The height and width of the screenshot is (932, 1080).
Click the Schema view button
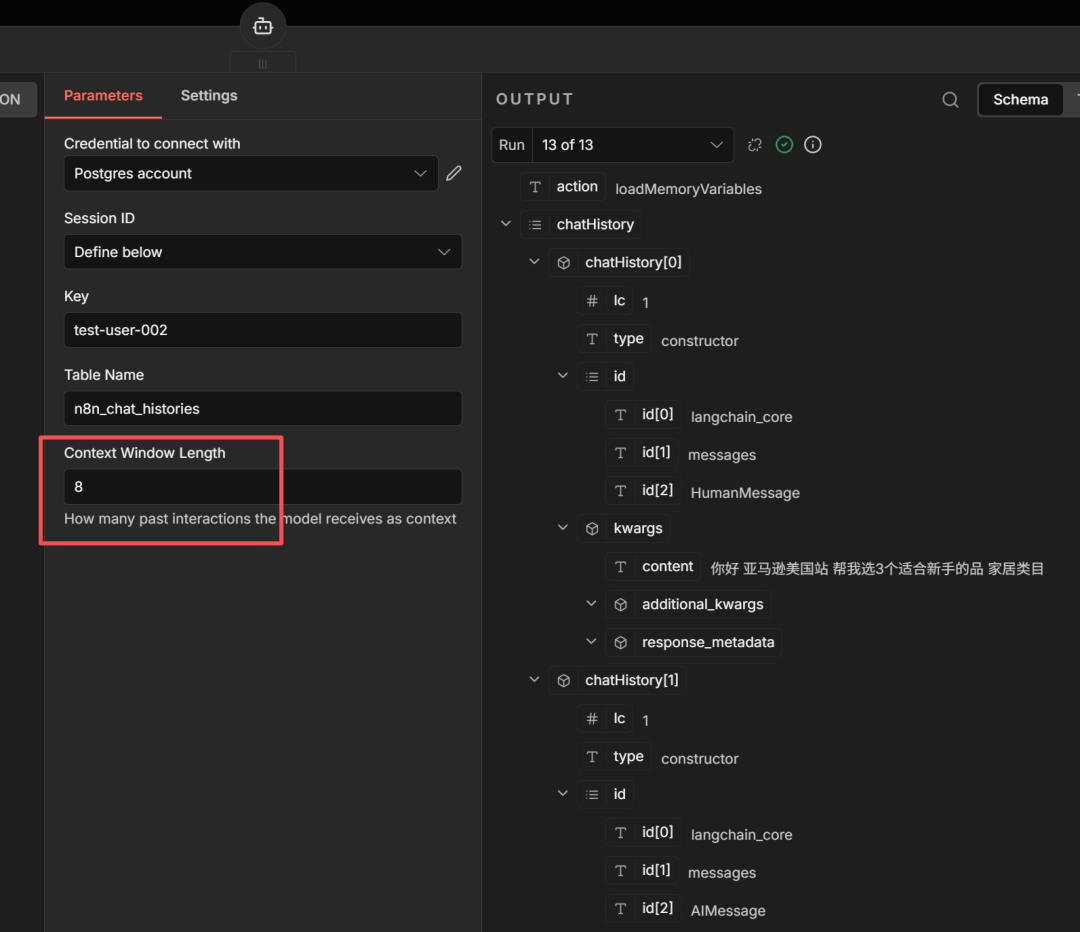(x=1020, y=99)
